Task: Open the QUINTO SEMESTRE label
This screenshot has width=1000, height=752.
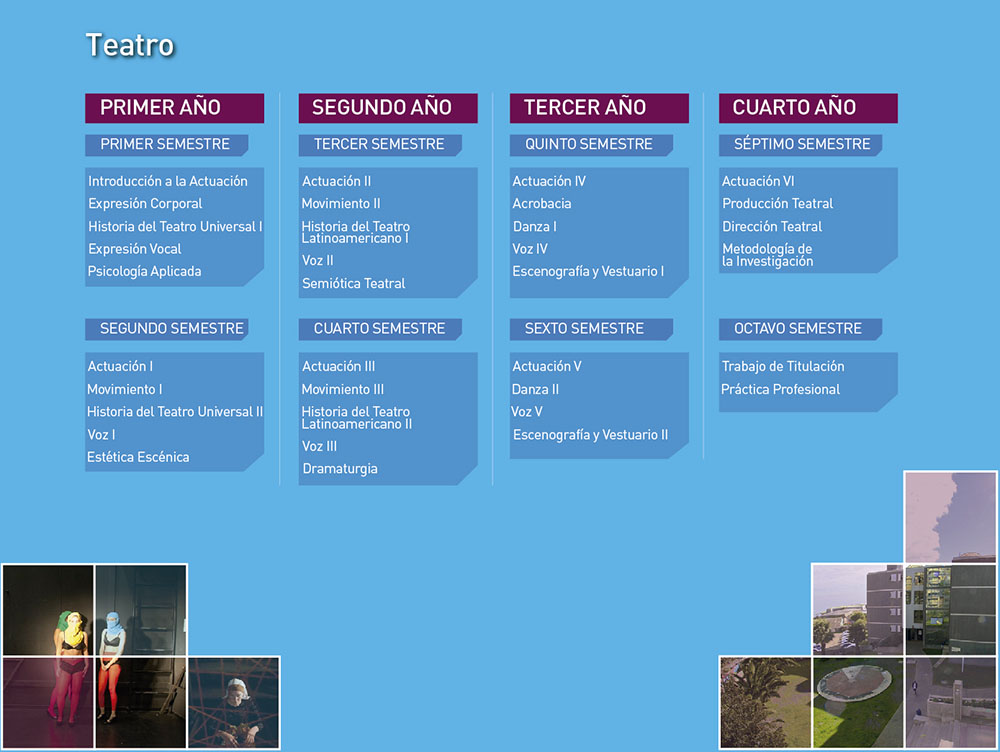Action: click(x=591, y=145)
